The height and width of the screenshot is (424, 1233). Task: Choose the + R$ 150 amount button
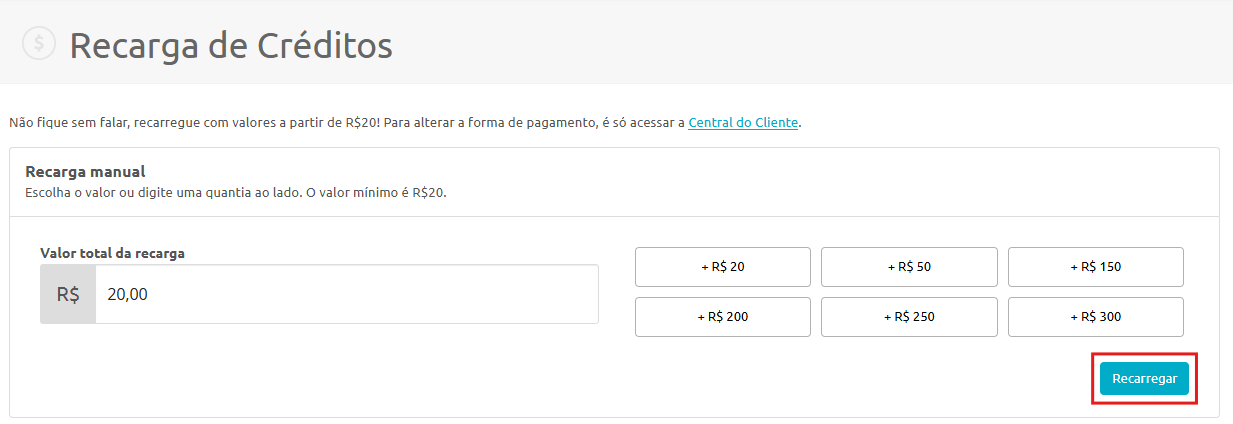click(1096, 267)
